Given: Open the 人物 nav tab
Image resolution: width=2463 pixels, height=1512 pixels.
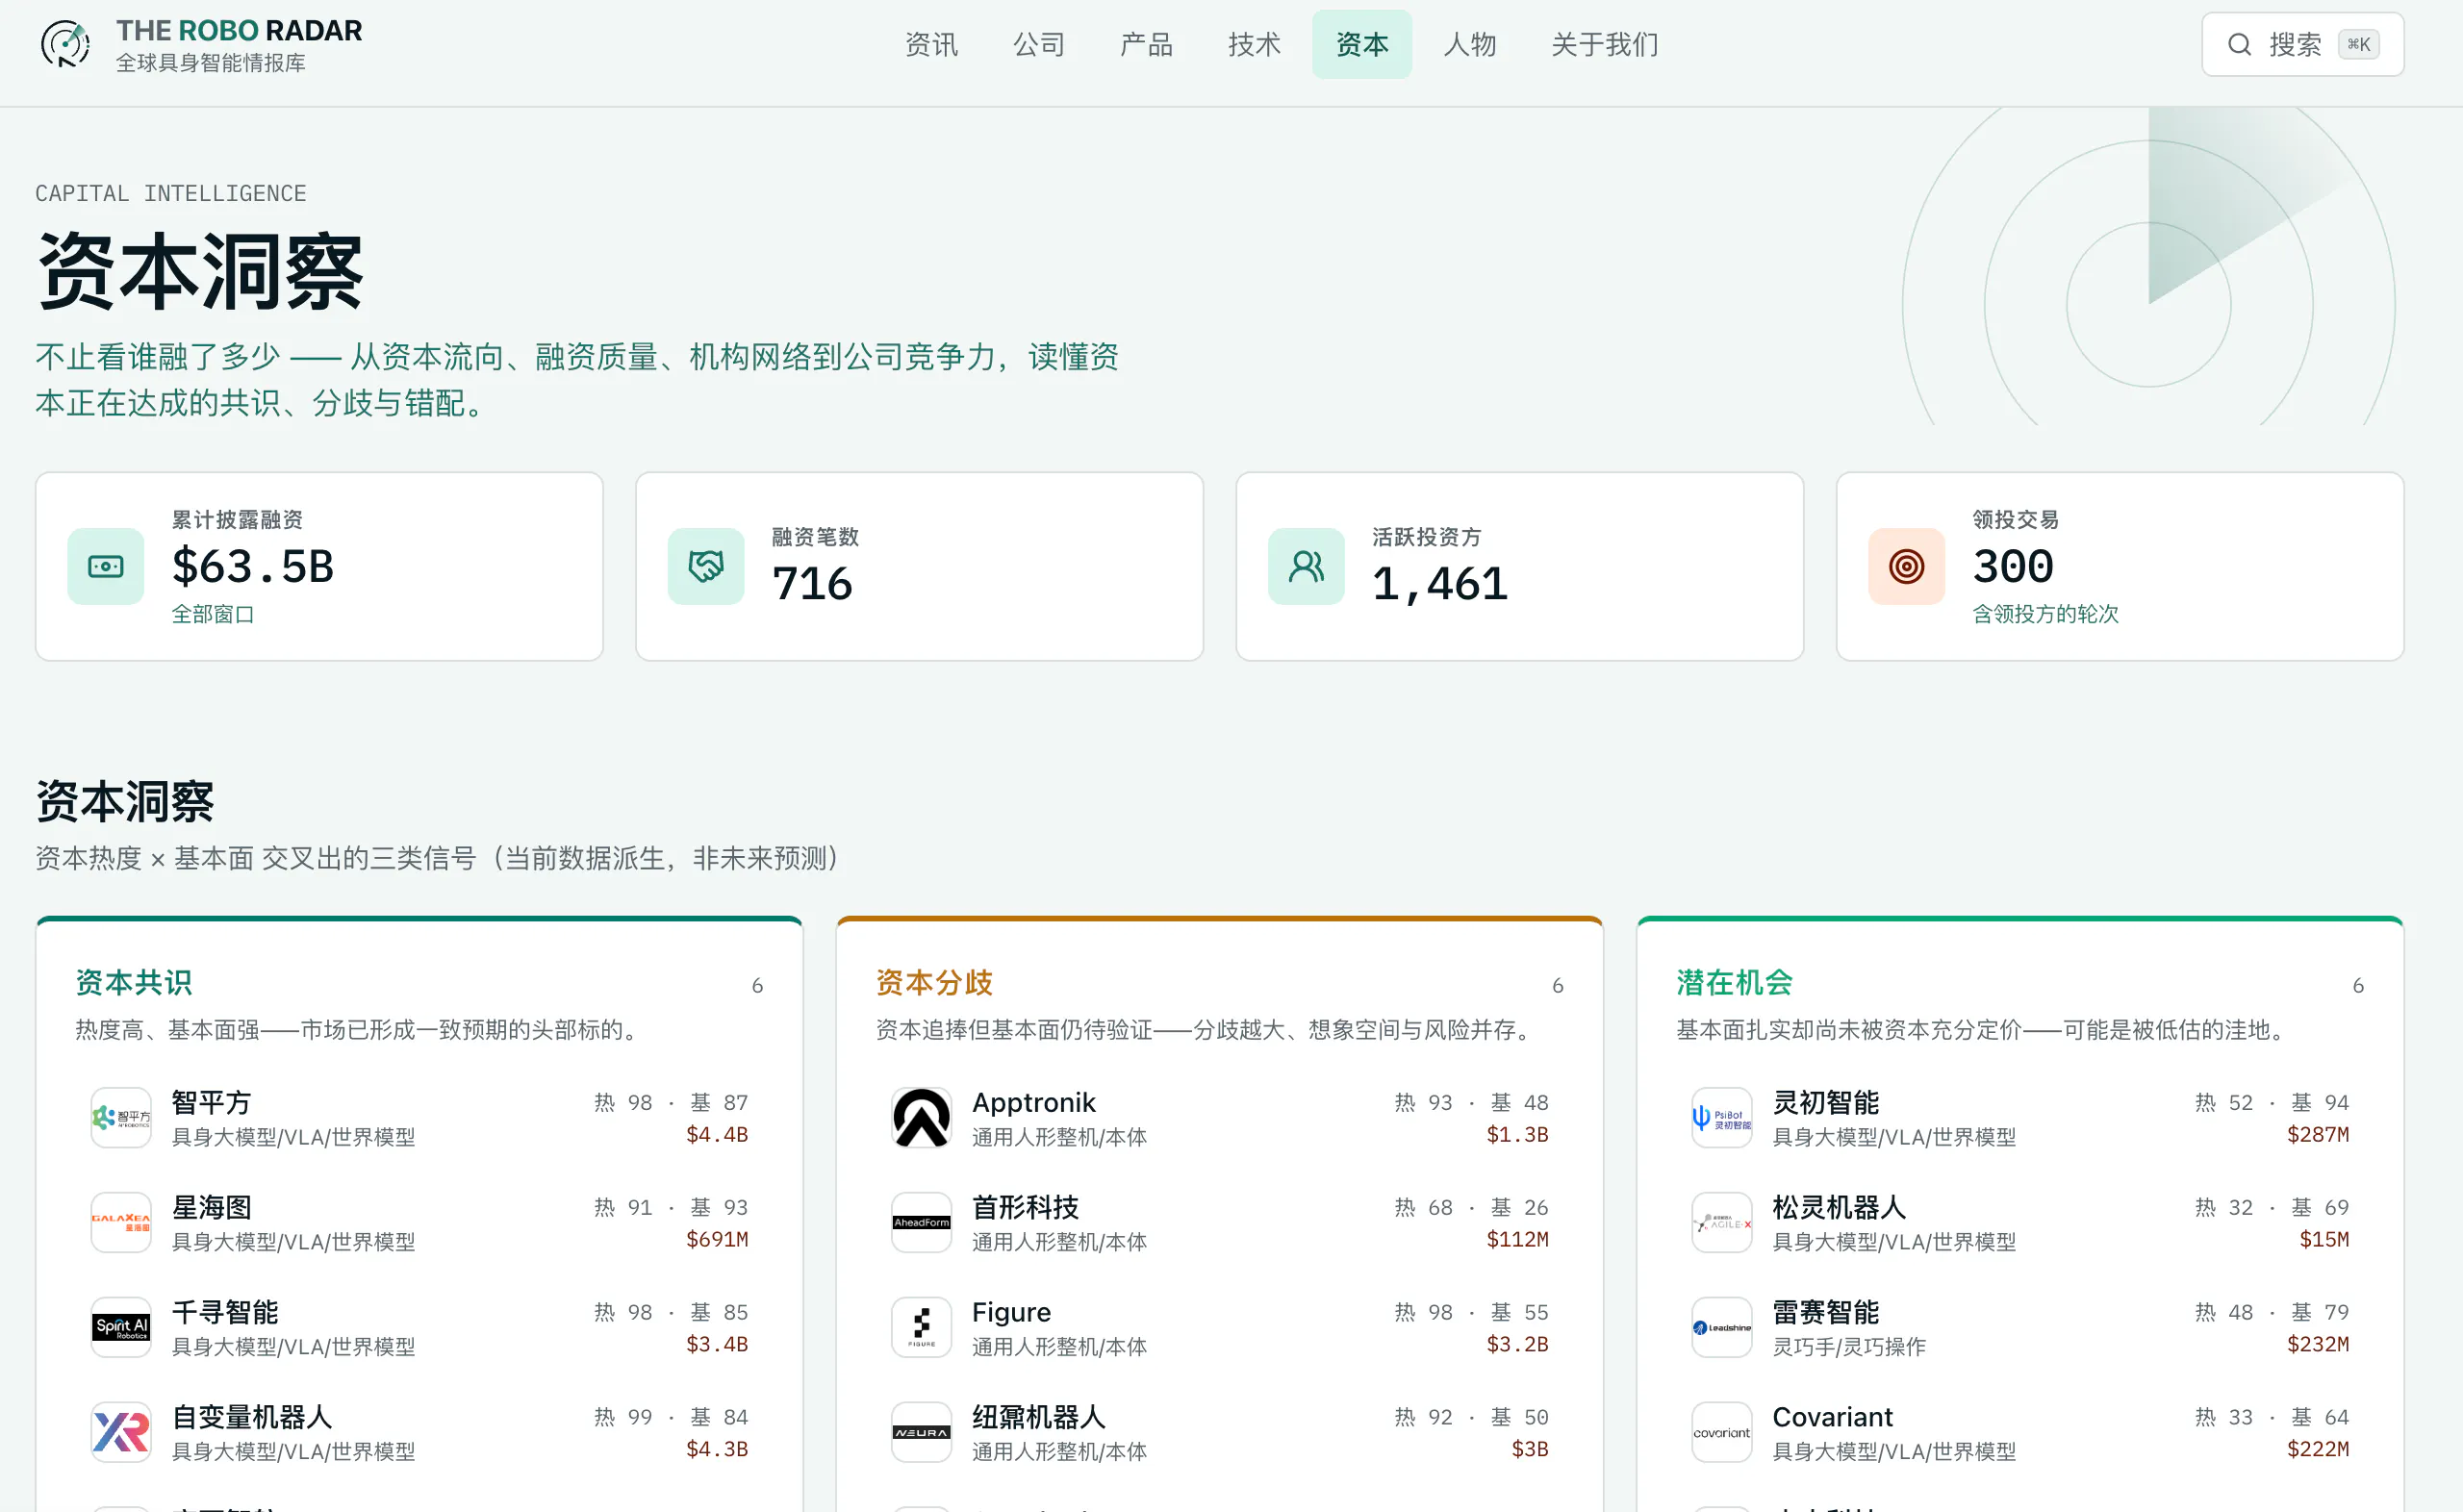Looking at the screenshot, I should point(1470,45).
